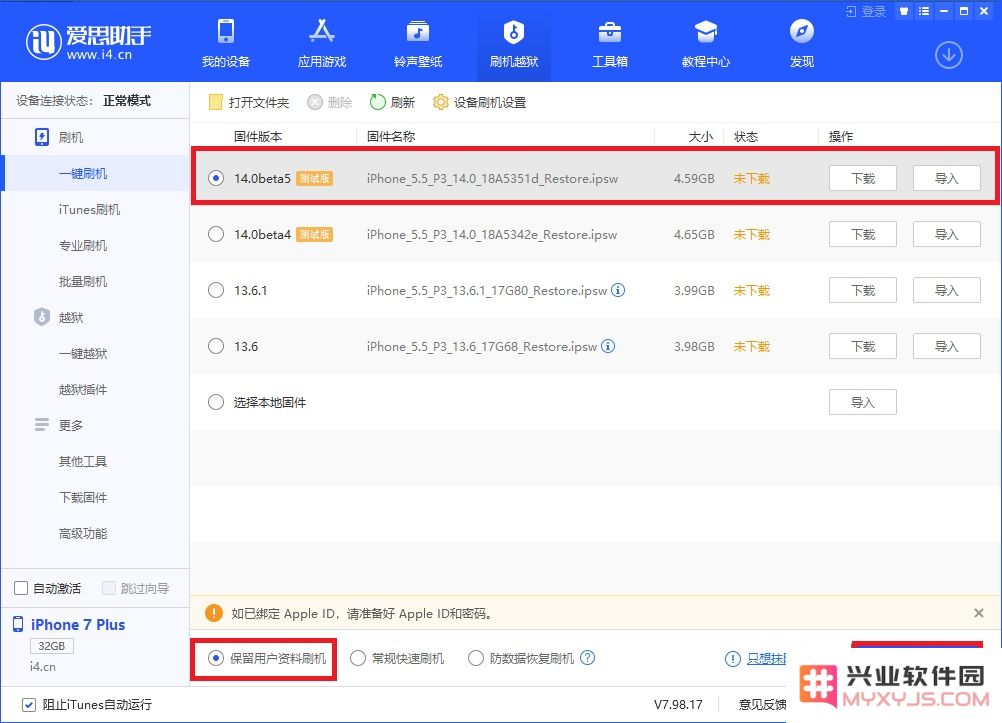
Task: Toggle 自动激活 checkbox
Action: (21, 588)
